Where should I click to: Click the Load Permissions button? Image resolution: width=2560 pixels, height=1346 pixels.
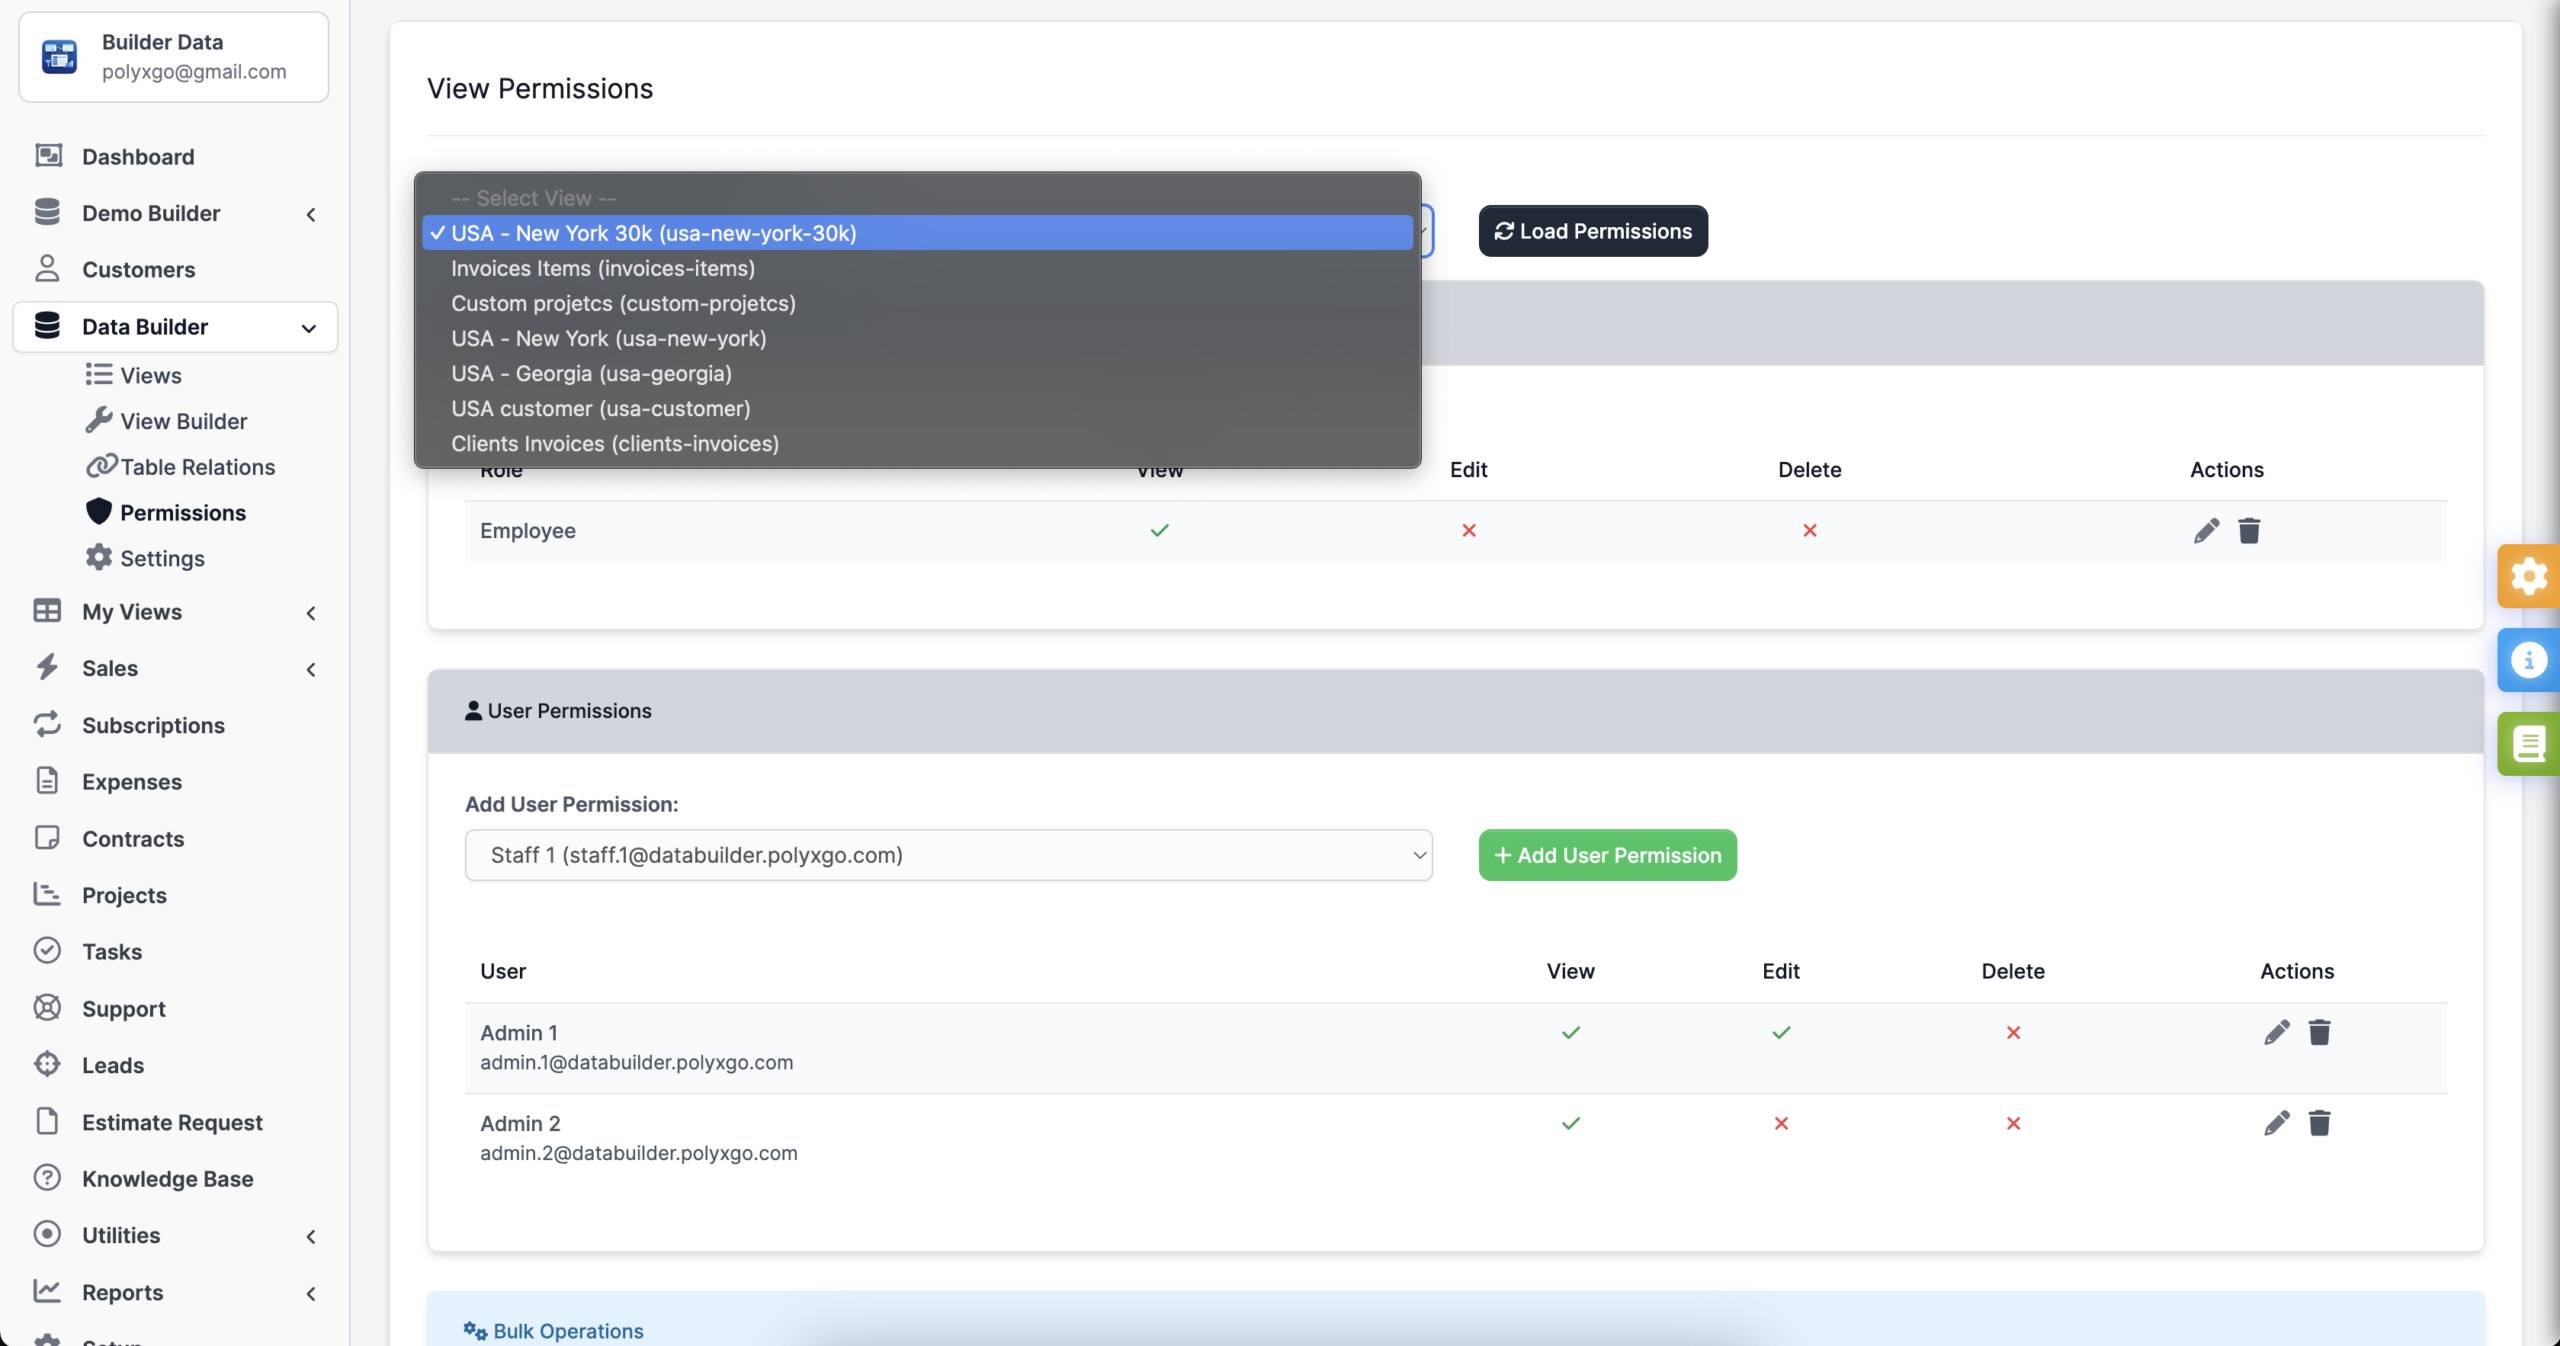point(1592,231)
